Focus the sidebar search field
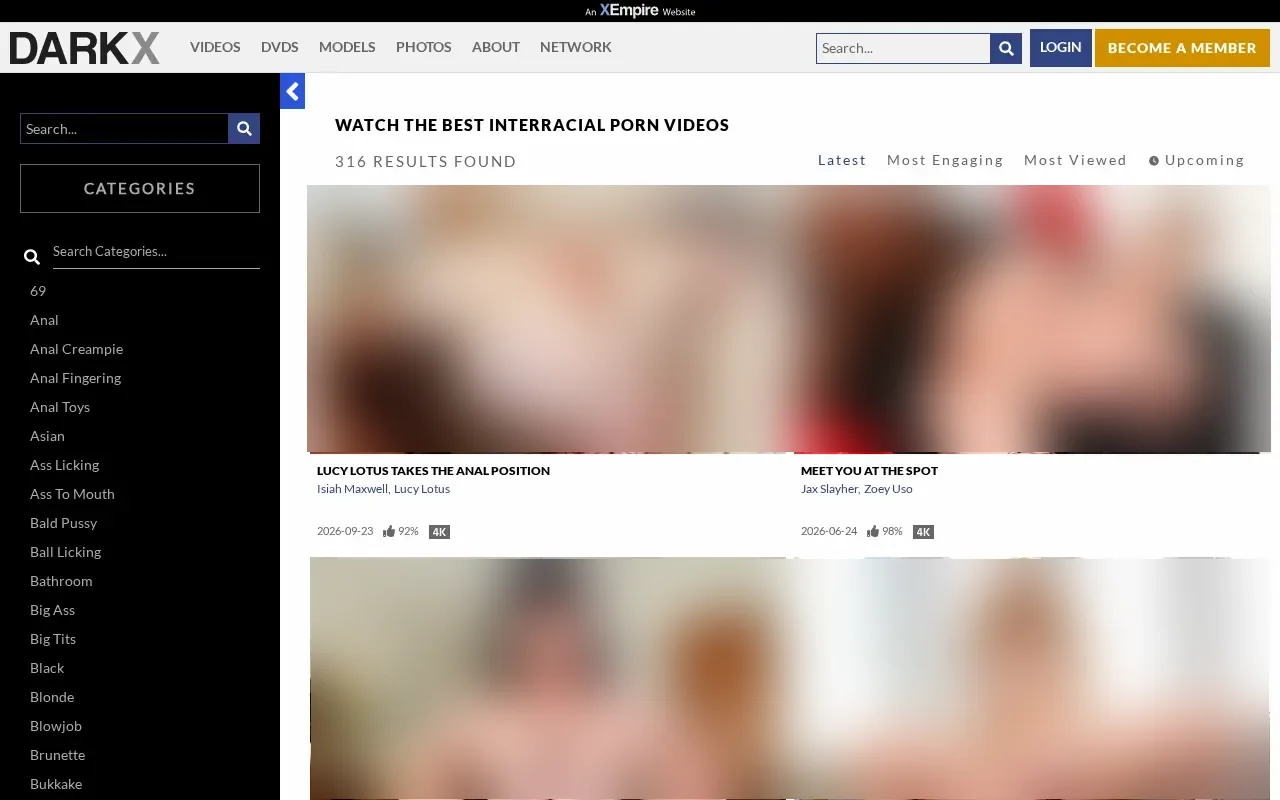The width and height of the screenshot is (1280, 800). (124, 129)
